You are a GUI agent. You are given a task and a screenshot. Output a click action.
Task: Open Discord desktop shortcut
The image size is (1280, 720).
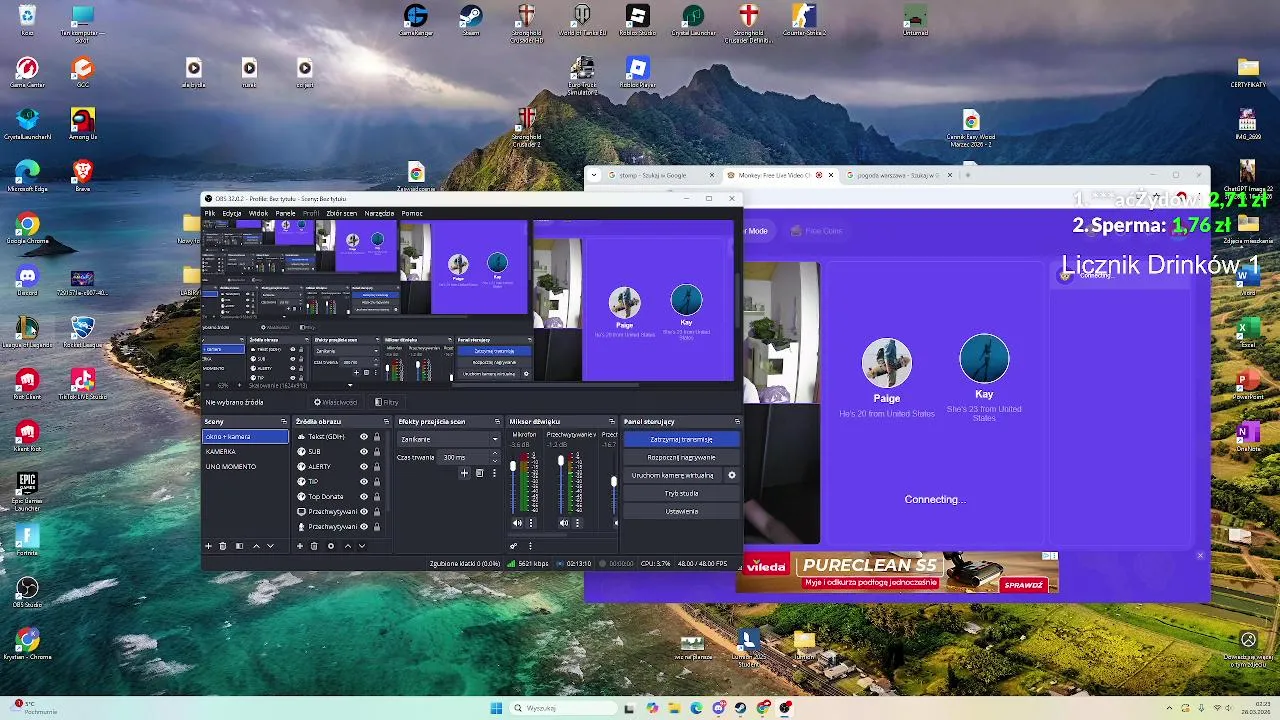pos(27,280)
